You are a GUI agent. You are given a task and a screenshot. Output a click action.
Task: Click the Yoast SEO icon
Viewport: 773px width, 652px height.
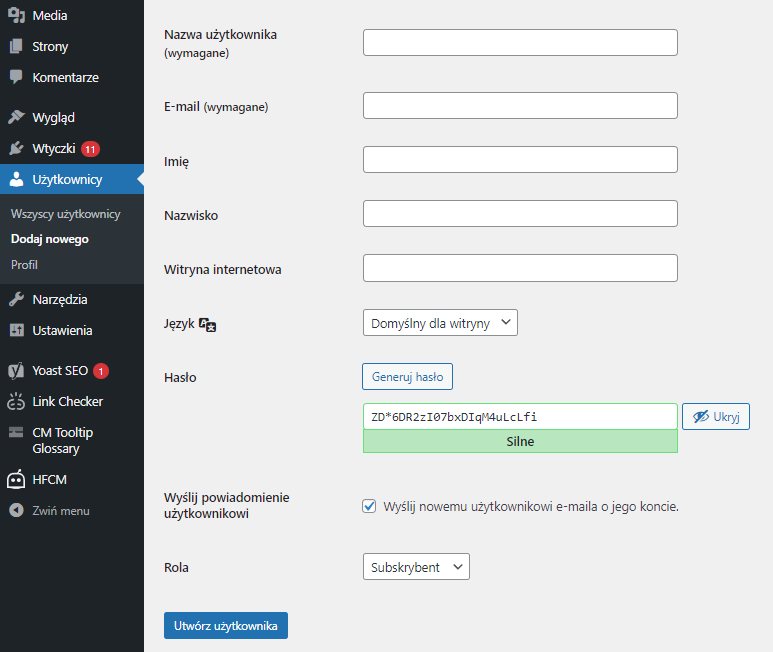click(x=16, y=371)
